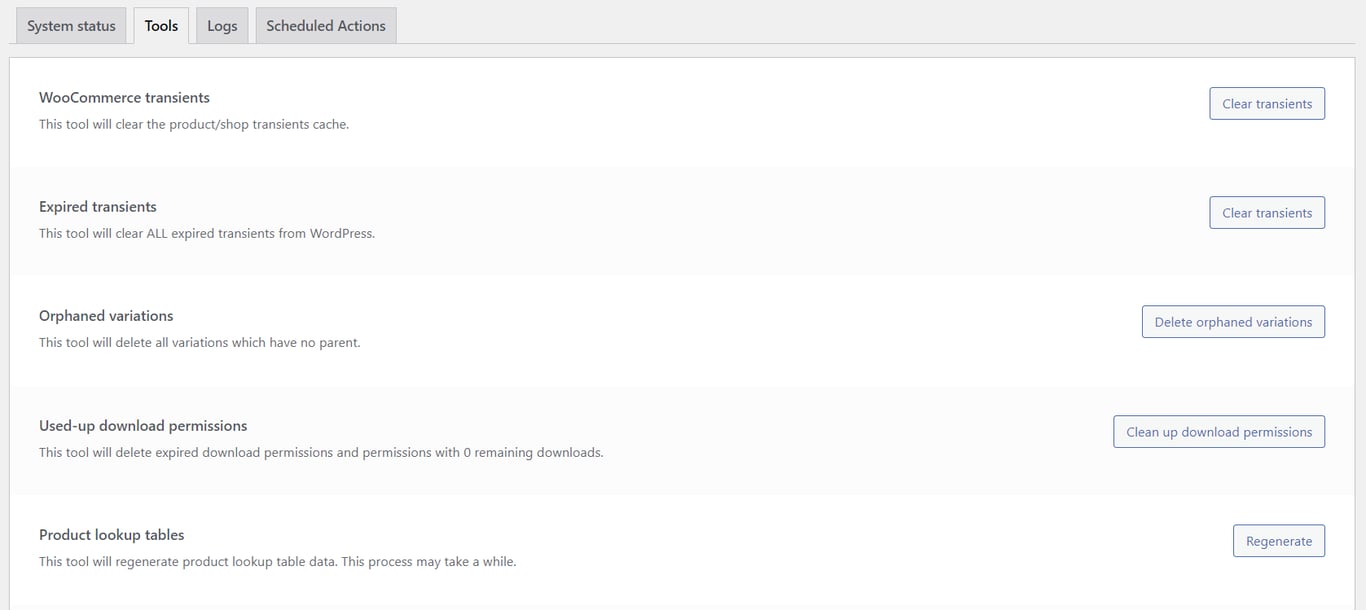Open the Scheduled Actions tab
The height and width of the screenshot is (610, 1366).
[x=325, y=25]
